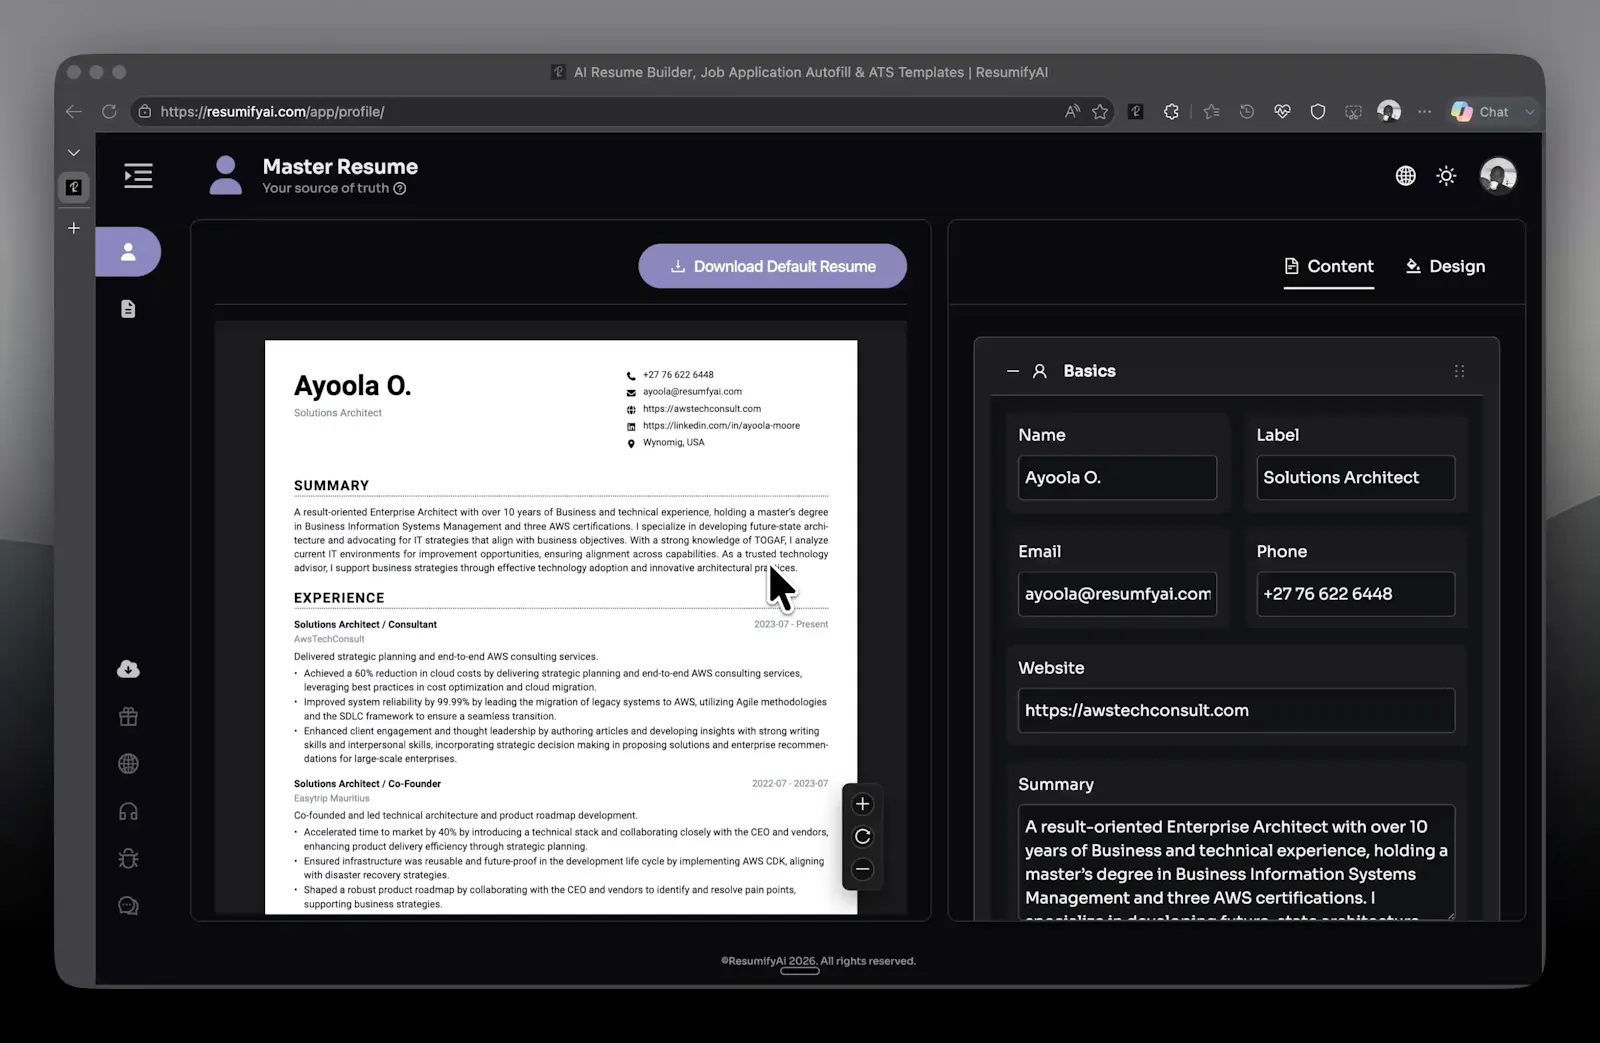Open browser history icon

1247,112
